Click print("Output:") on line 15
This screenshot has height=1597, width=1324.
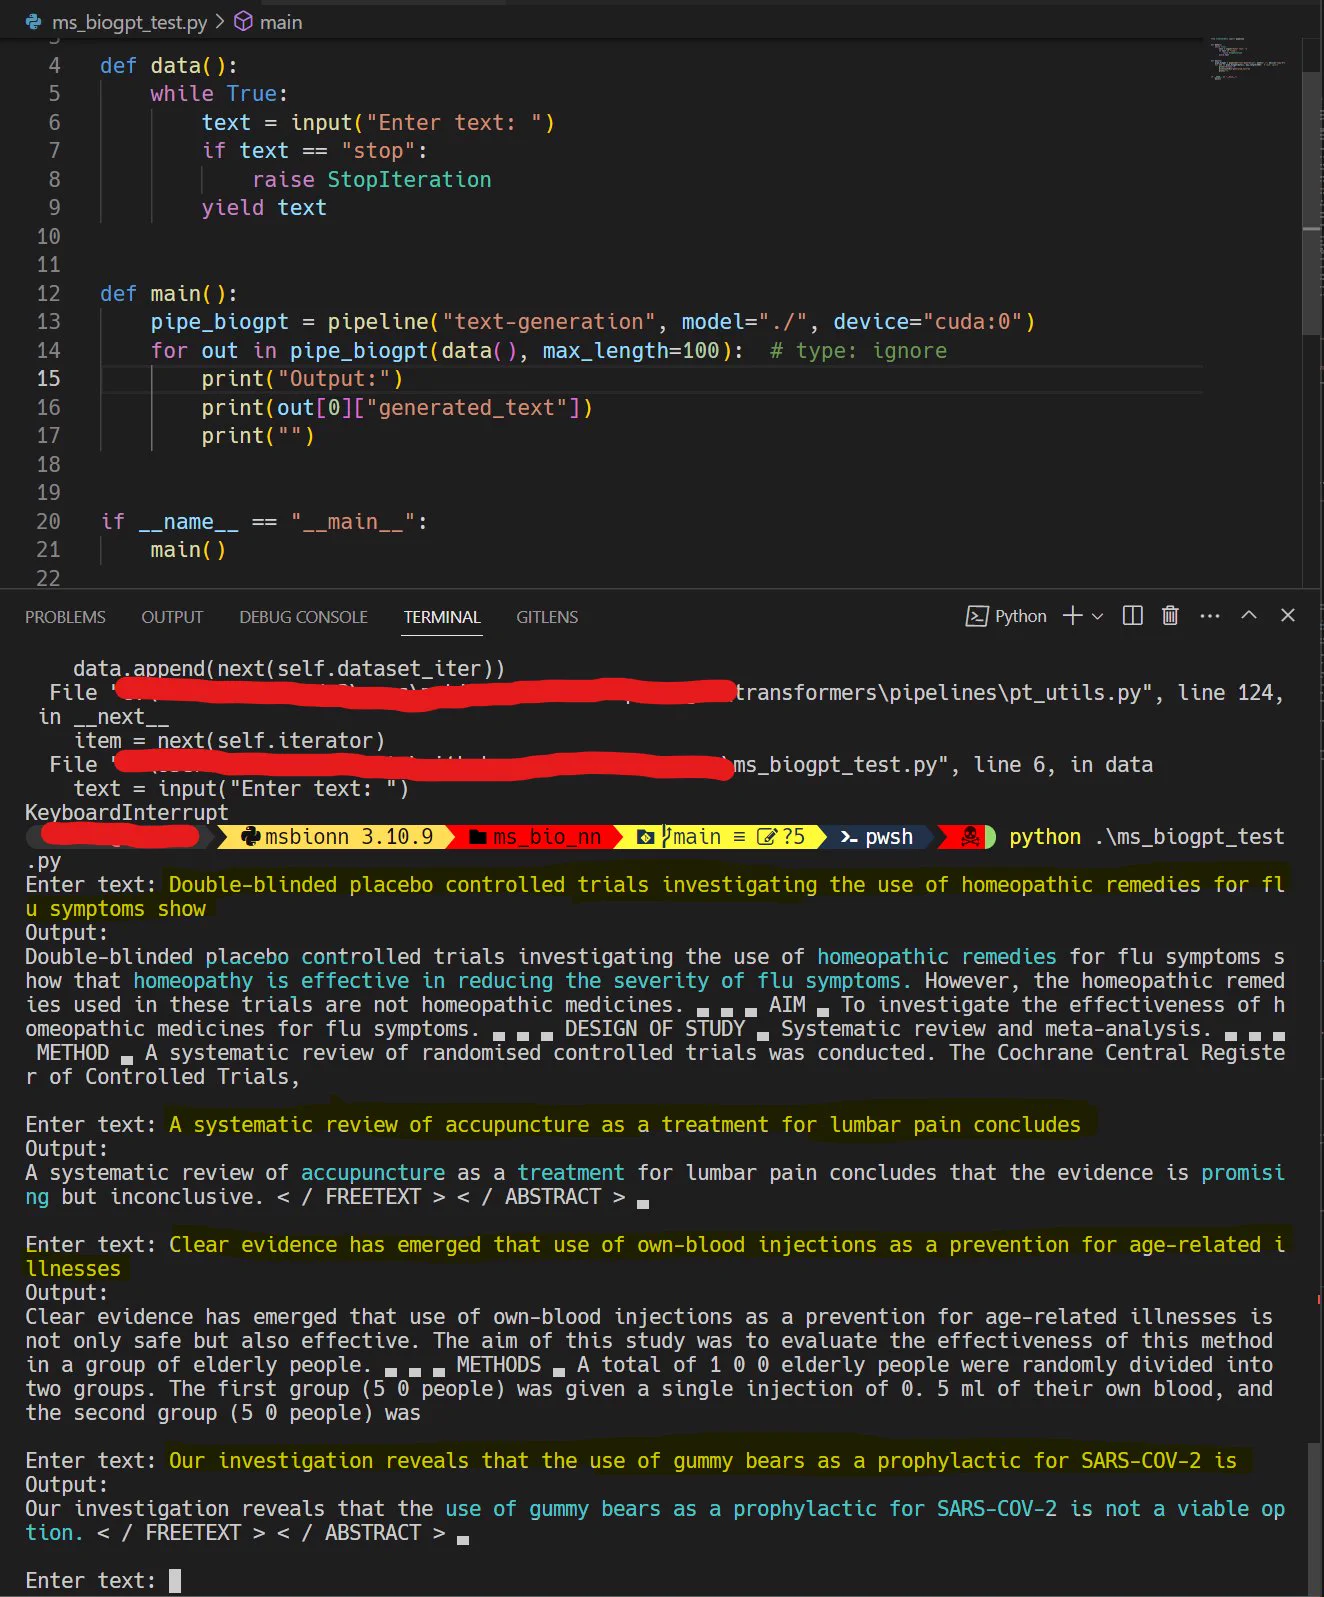(x=302, y=379)
